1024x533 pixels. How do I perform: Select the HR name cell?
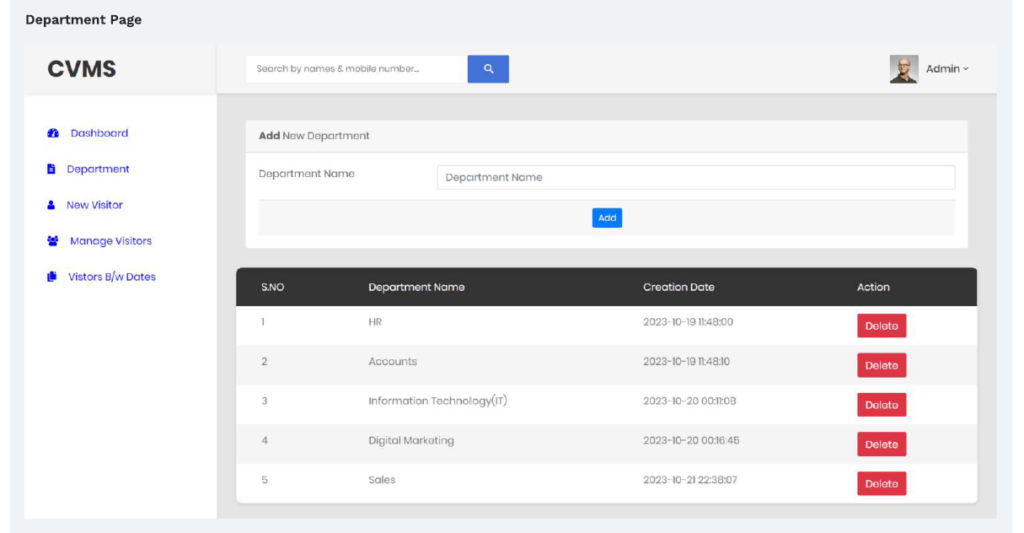pyautogui.click(x=375, y=322)
